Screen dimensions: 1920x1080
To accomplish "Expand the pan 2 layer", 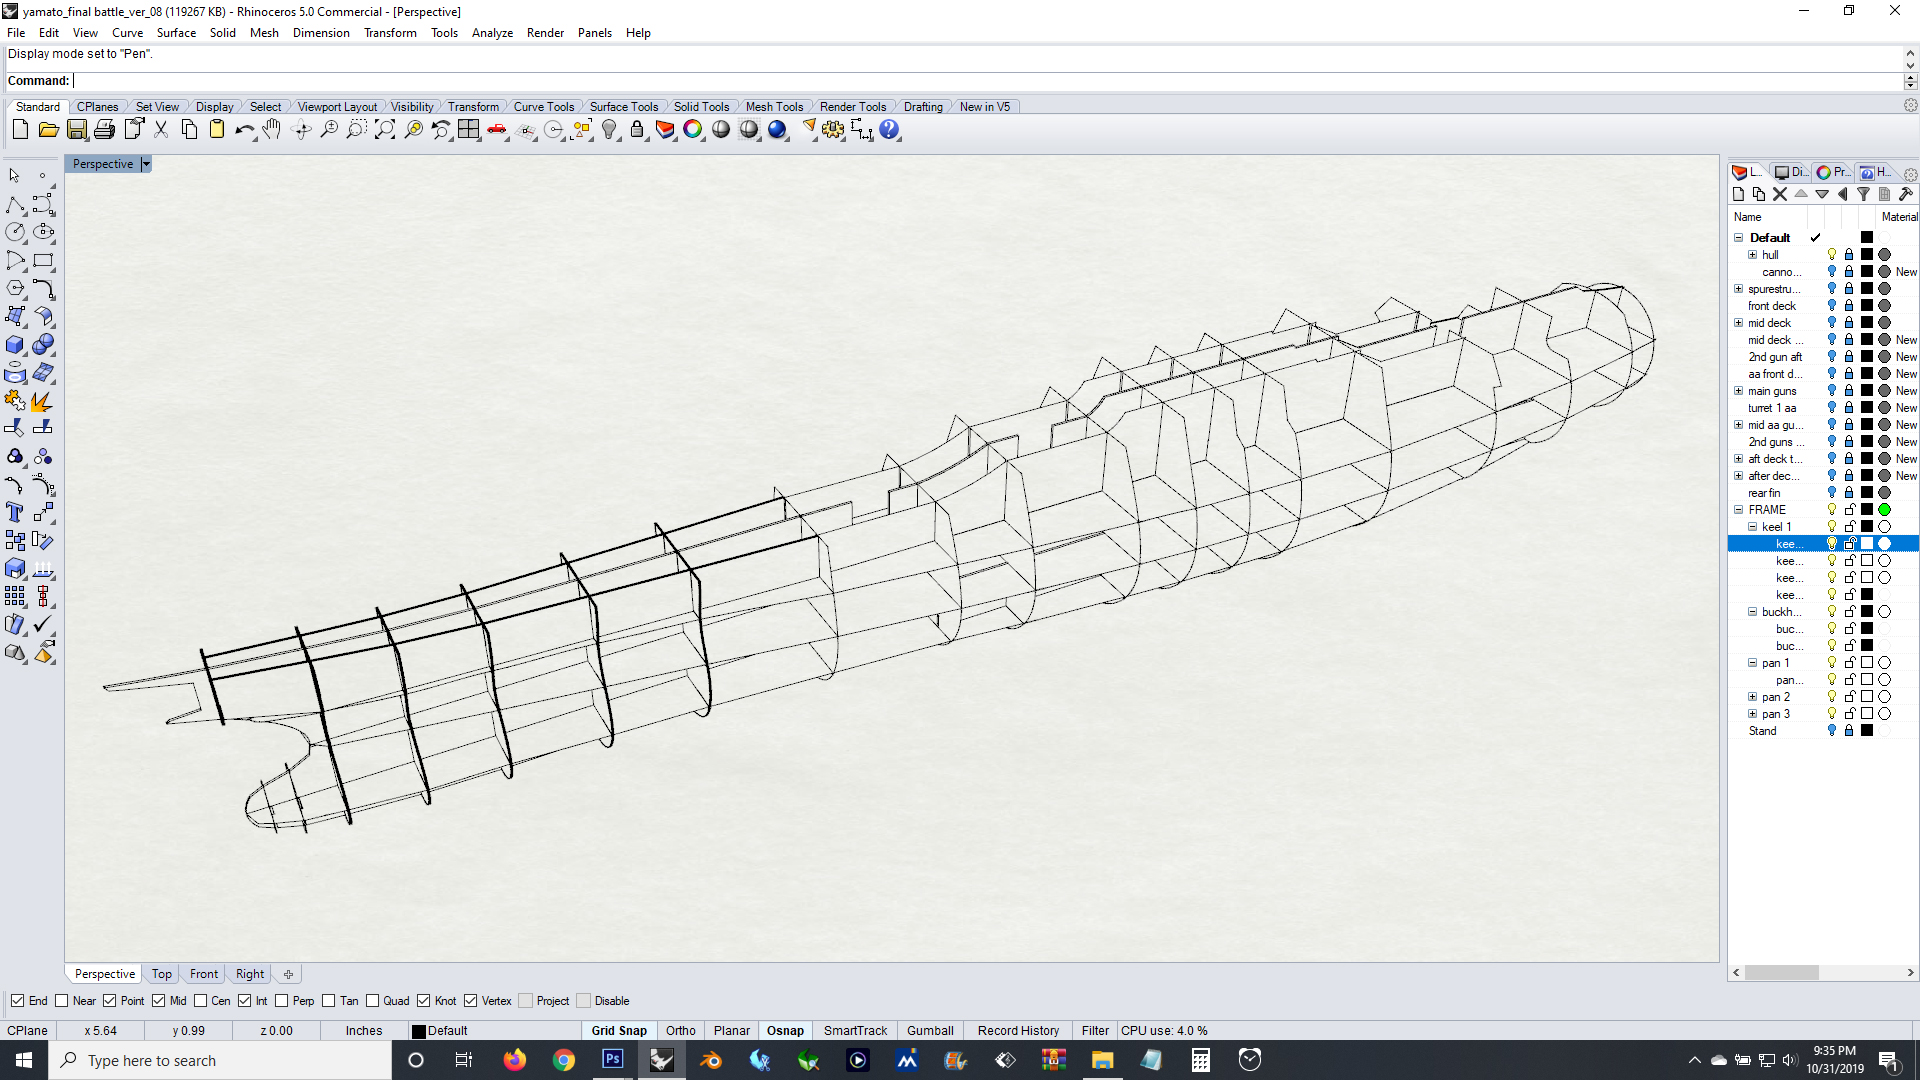I will (x=1753, y=697).
